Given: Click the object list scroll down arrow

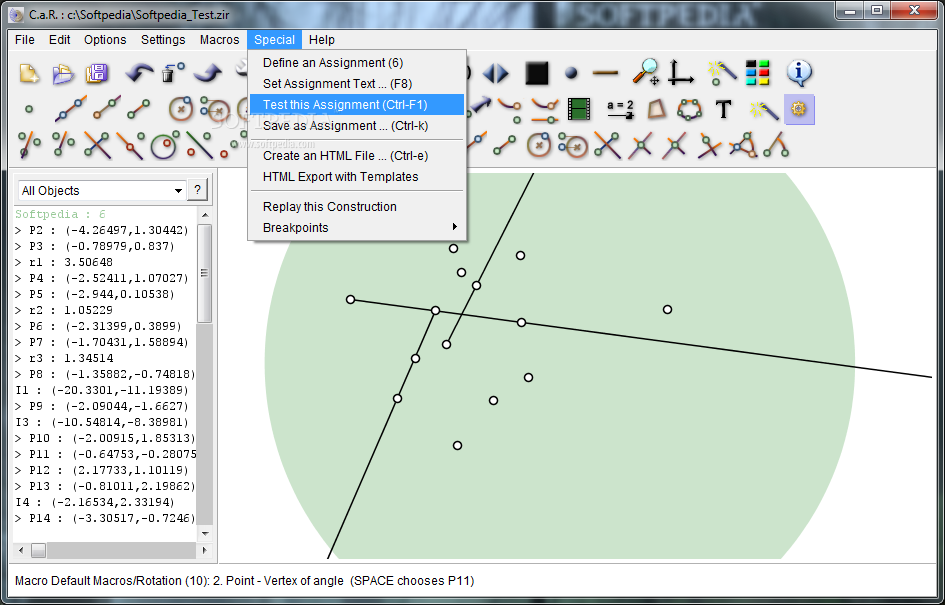Looking at the screenshot, I should (205, 533).
